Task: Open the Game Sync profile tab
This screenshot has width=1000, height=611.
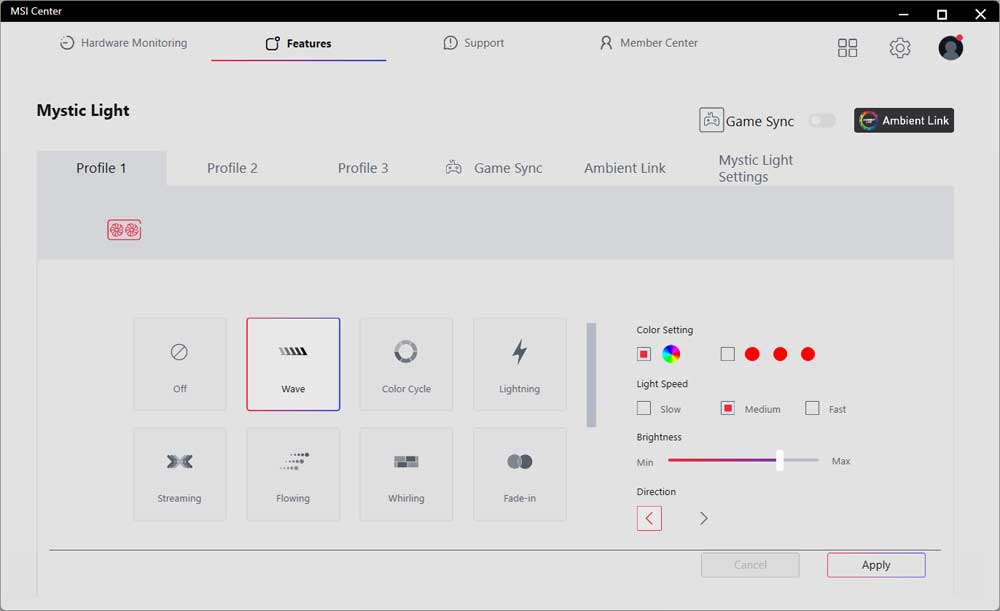Action: click(x=494, y=168)
